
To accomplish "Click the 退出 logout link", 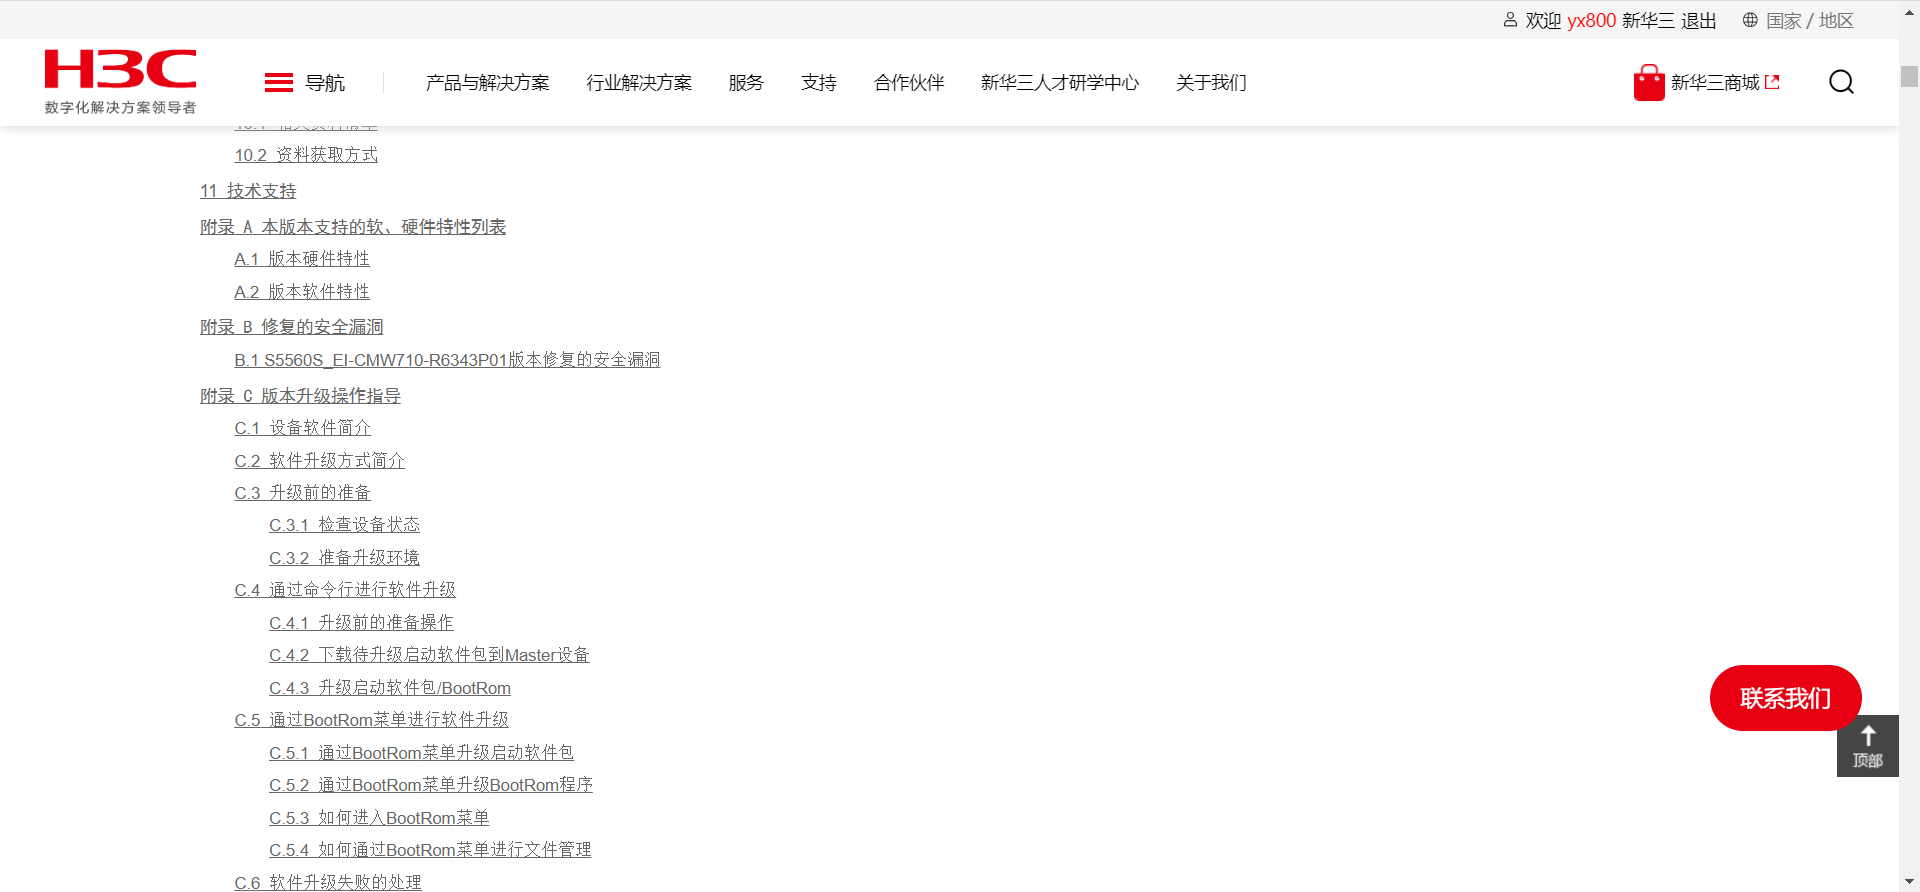I will pos(1698,21).
